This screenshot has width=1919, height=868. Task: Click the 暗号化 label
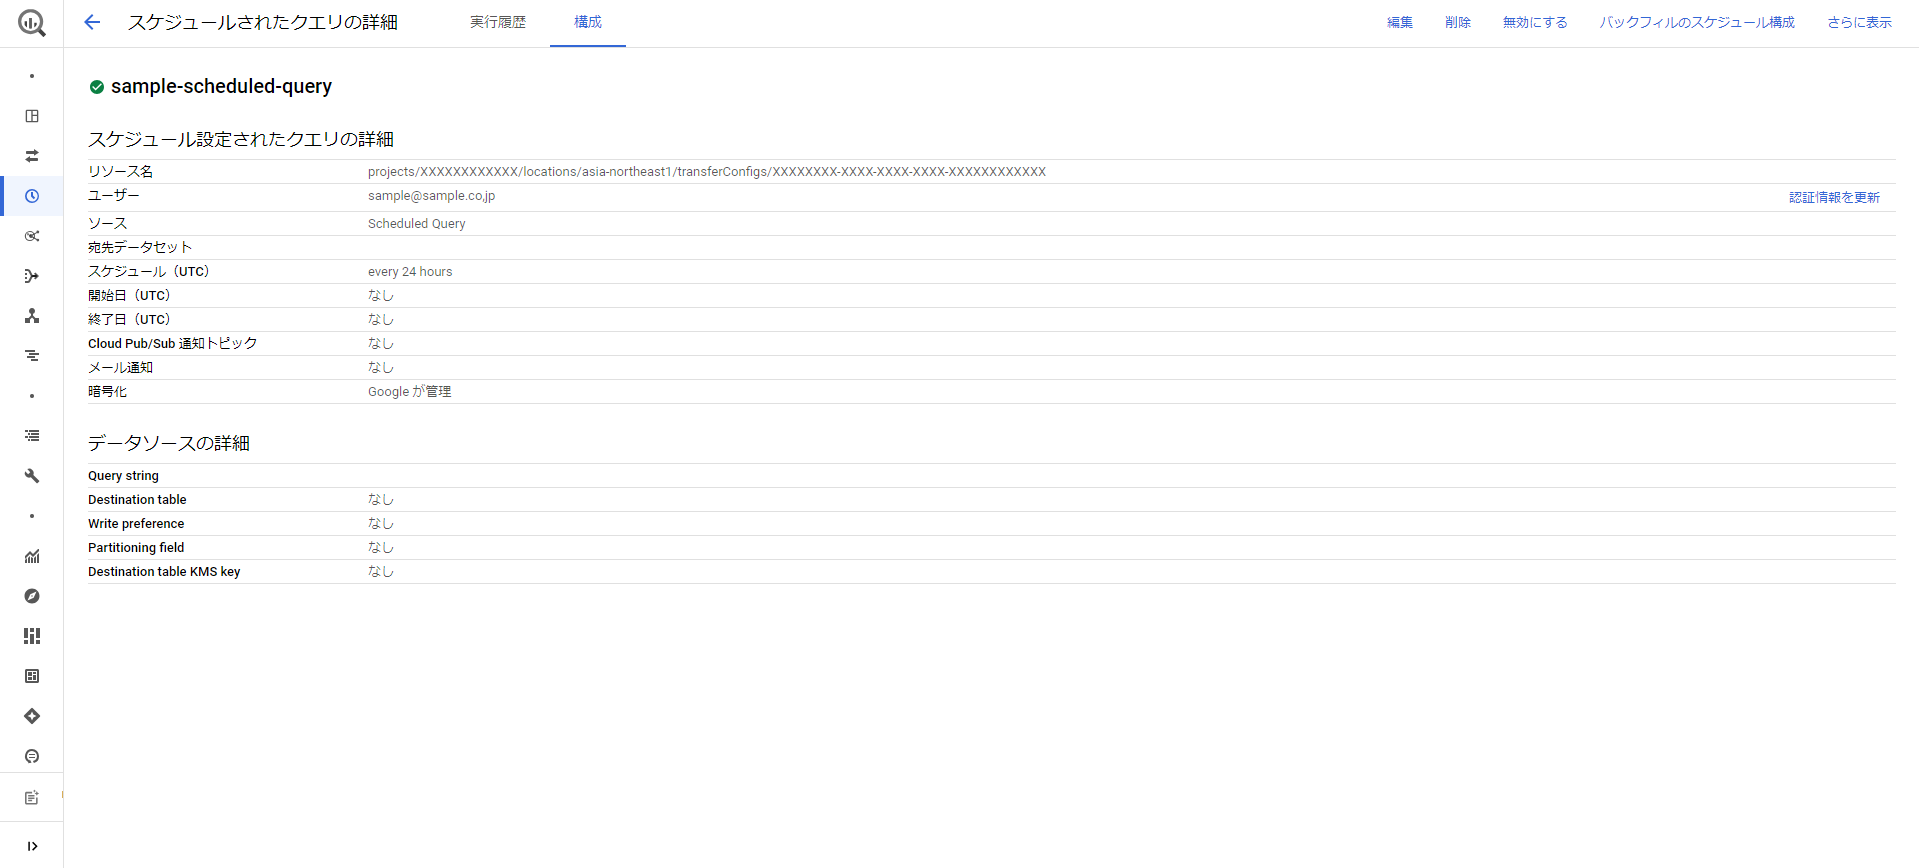pos(107,392)
